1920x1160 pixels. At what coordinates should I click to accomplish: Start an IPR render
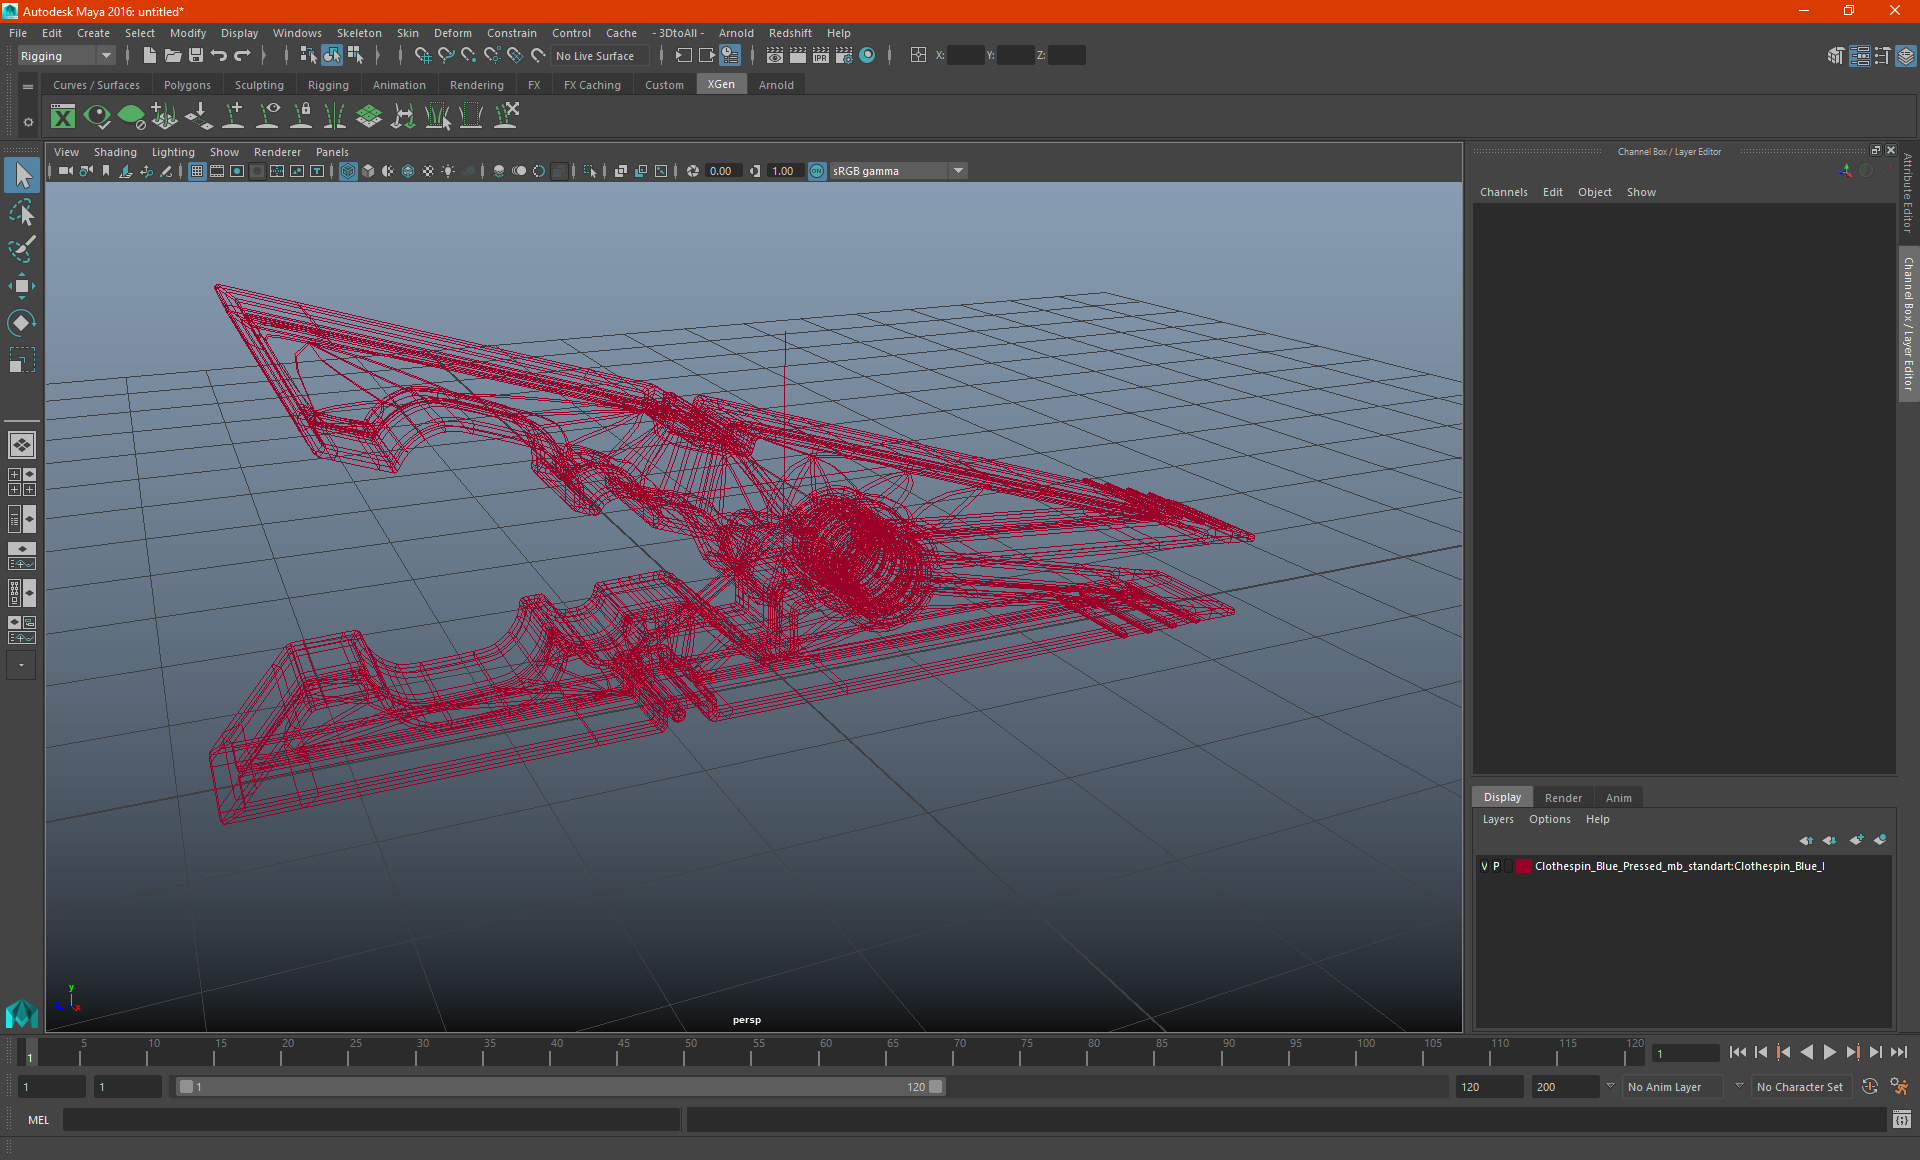[821, 56]
